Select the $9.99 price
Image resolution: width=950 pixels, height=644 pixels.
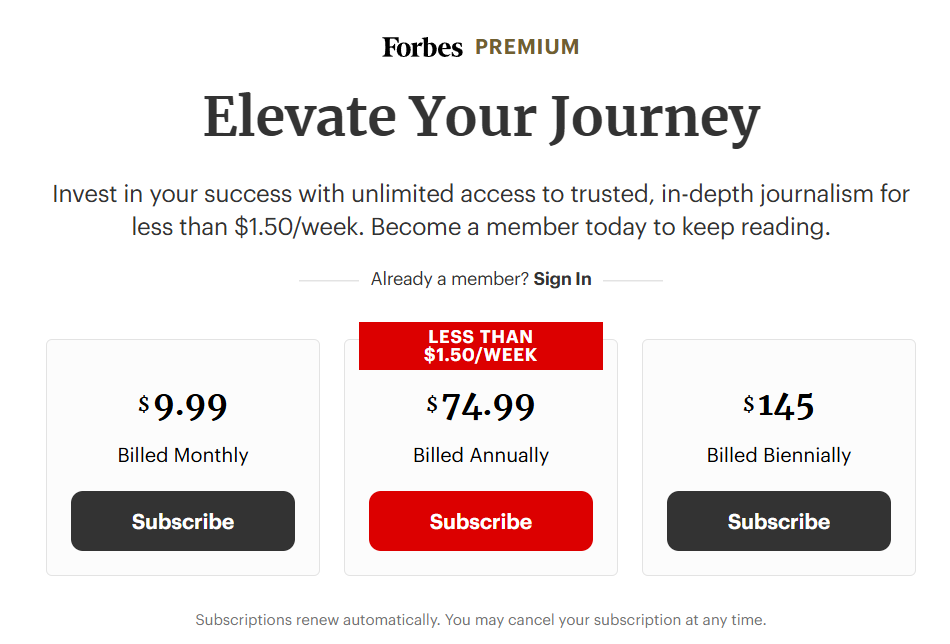click(183, 407)
